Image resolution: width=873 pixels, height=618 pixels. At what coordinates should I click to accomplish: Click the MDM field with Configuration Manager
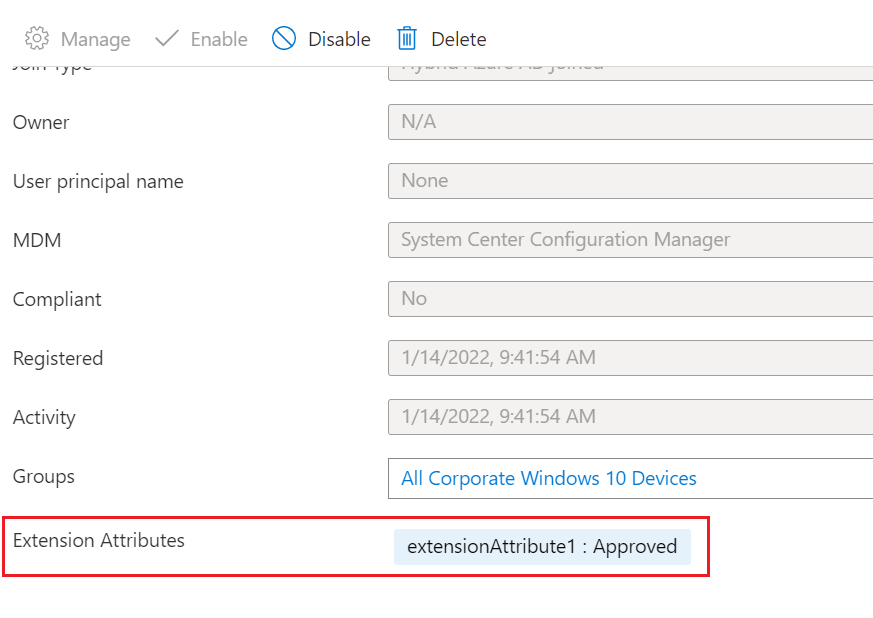(x=630, y=240)
